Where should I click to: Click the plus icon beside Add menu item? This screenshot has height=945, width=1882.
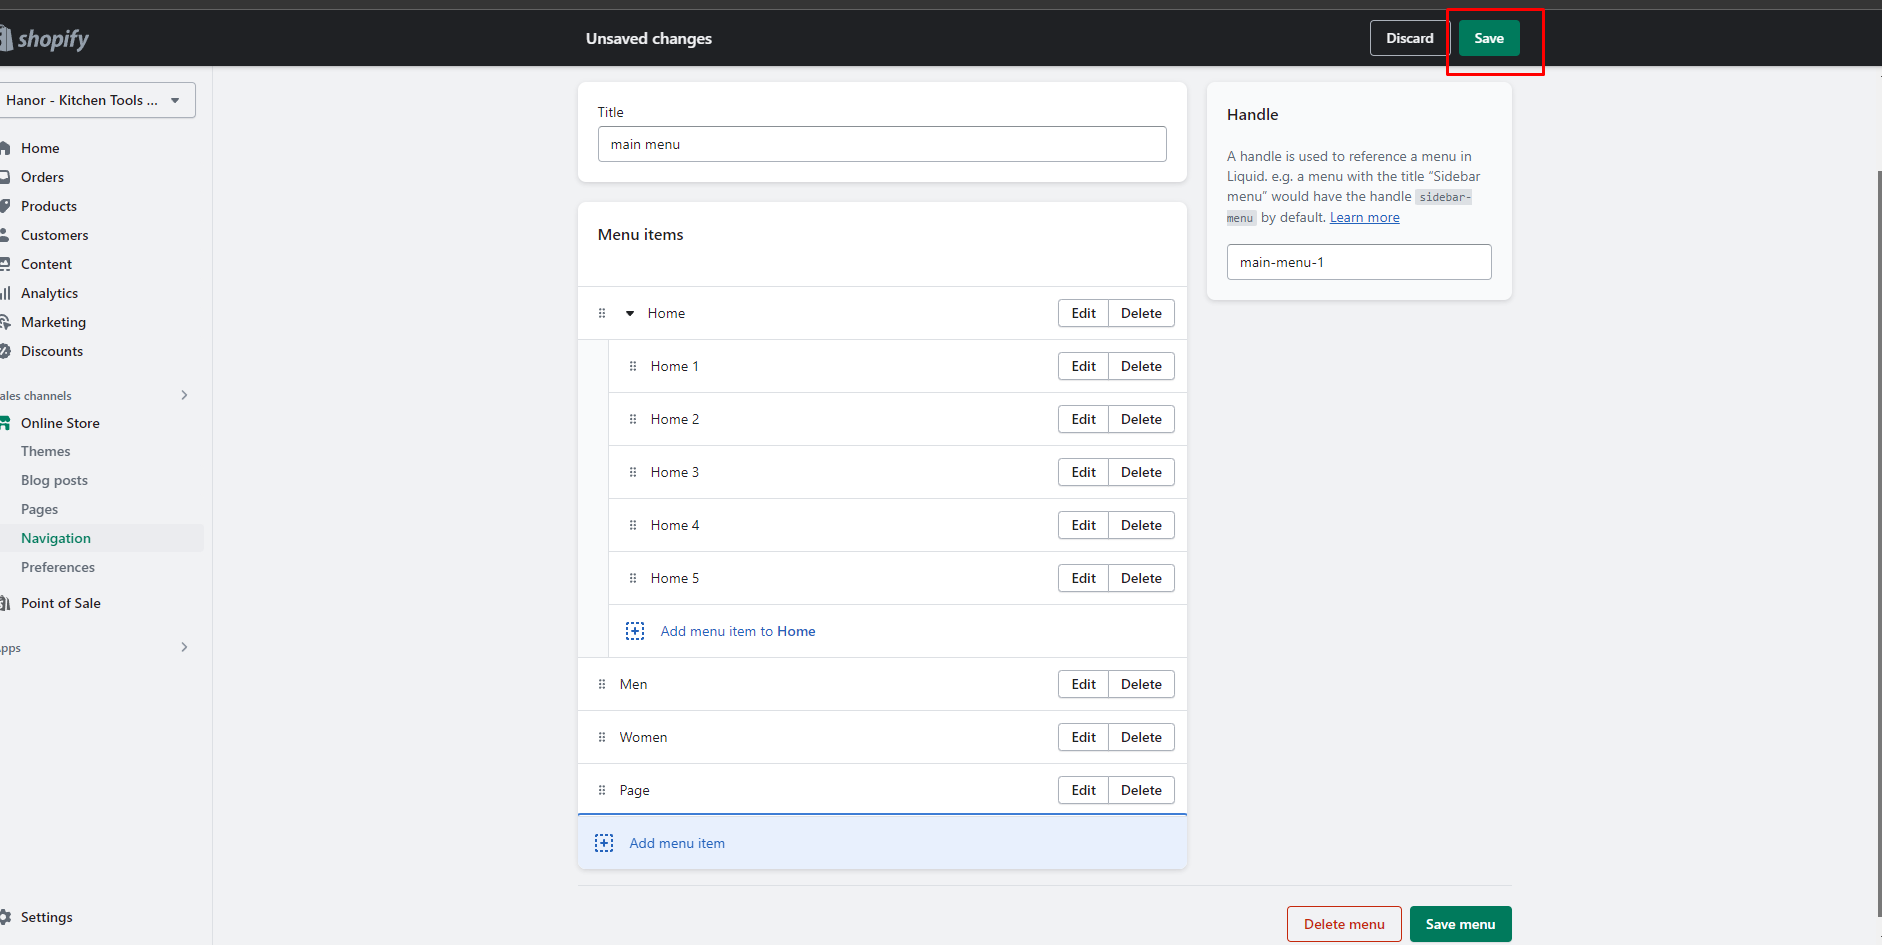[x=604, y=843]
